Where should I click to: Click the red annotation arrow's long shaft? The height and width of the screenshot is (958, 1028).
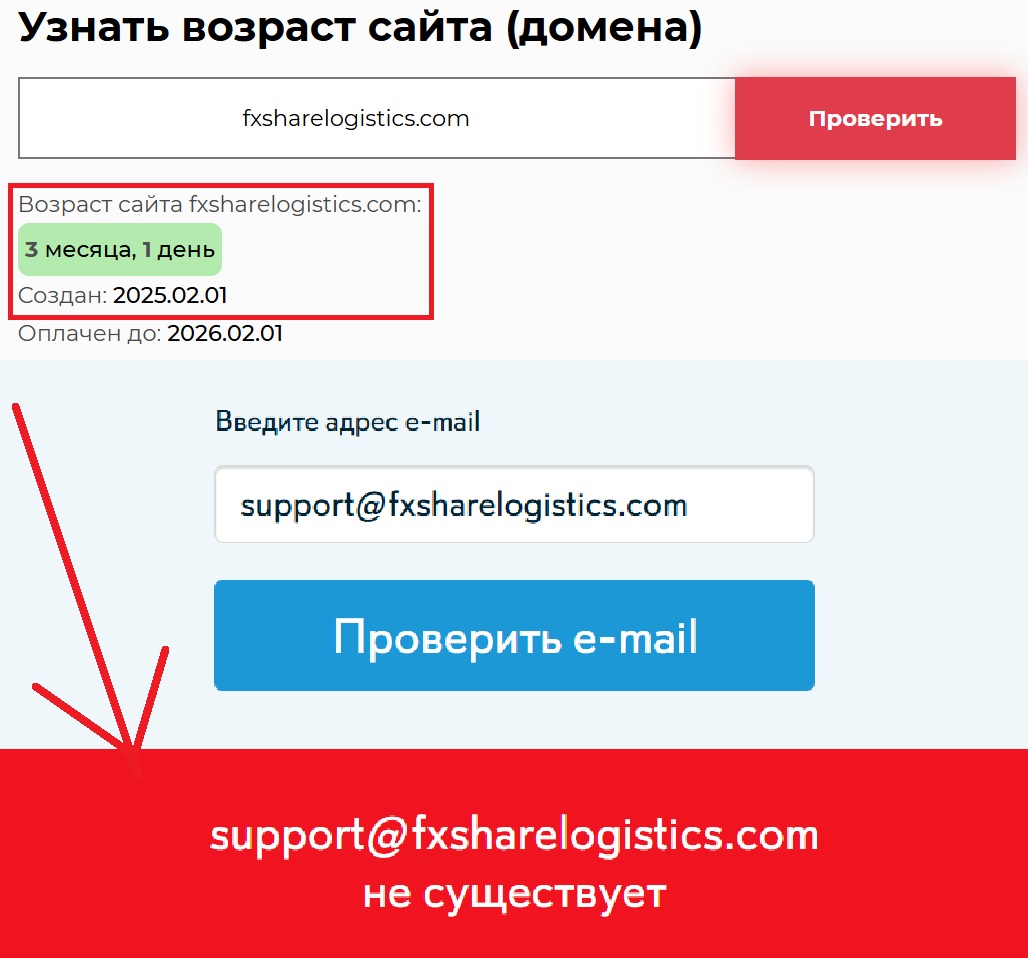pos(73,575)
